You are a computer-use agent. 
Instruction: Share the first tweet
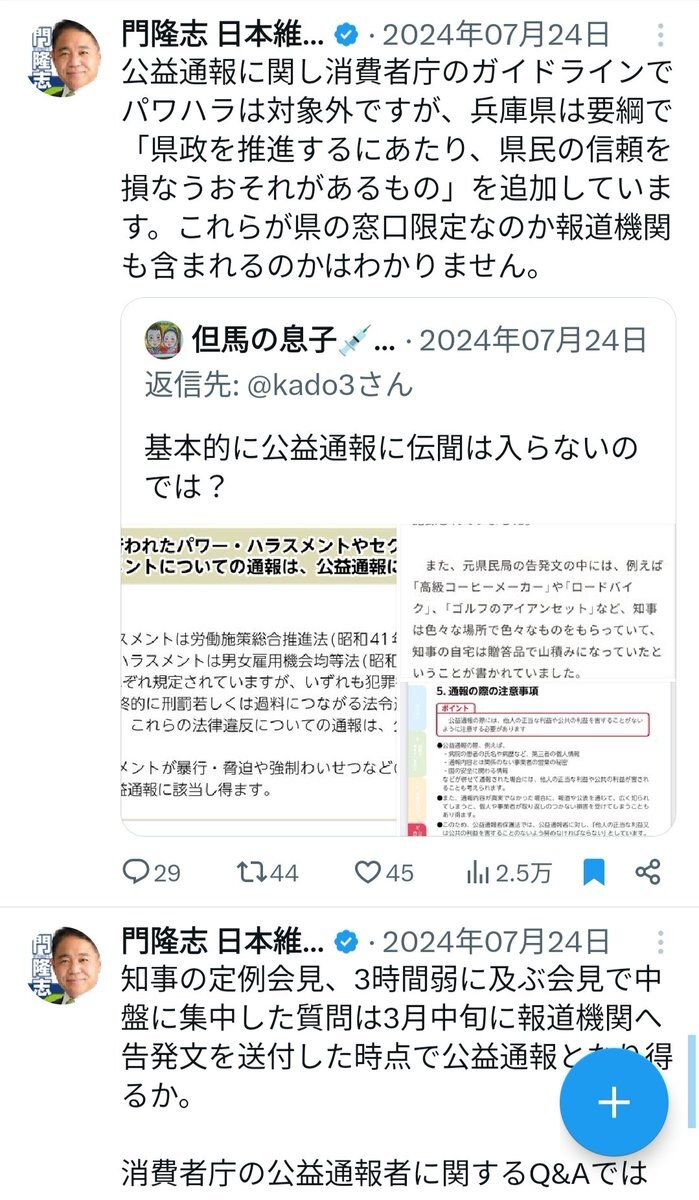(648, 872)
